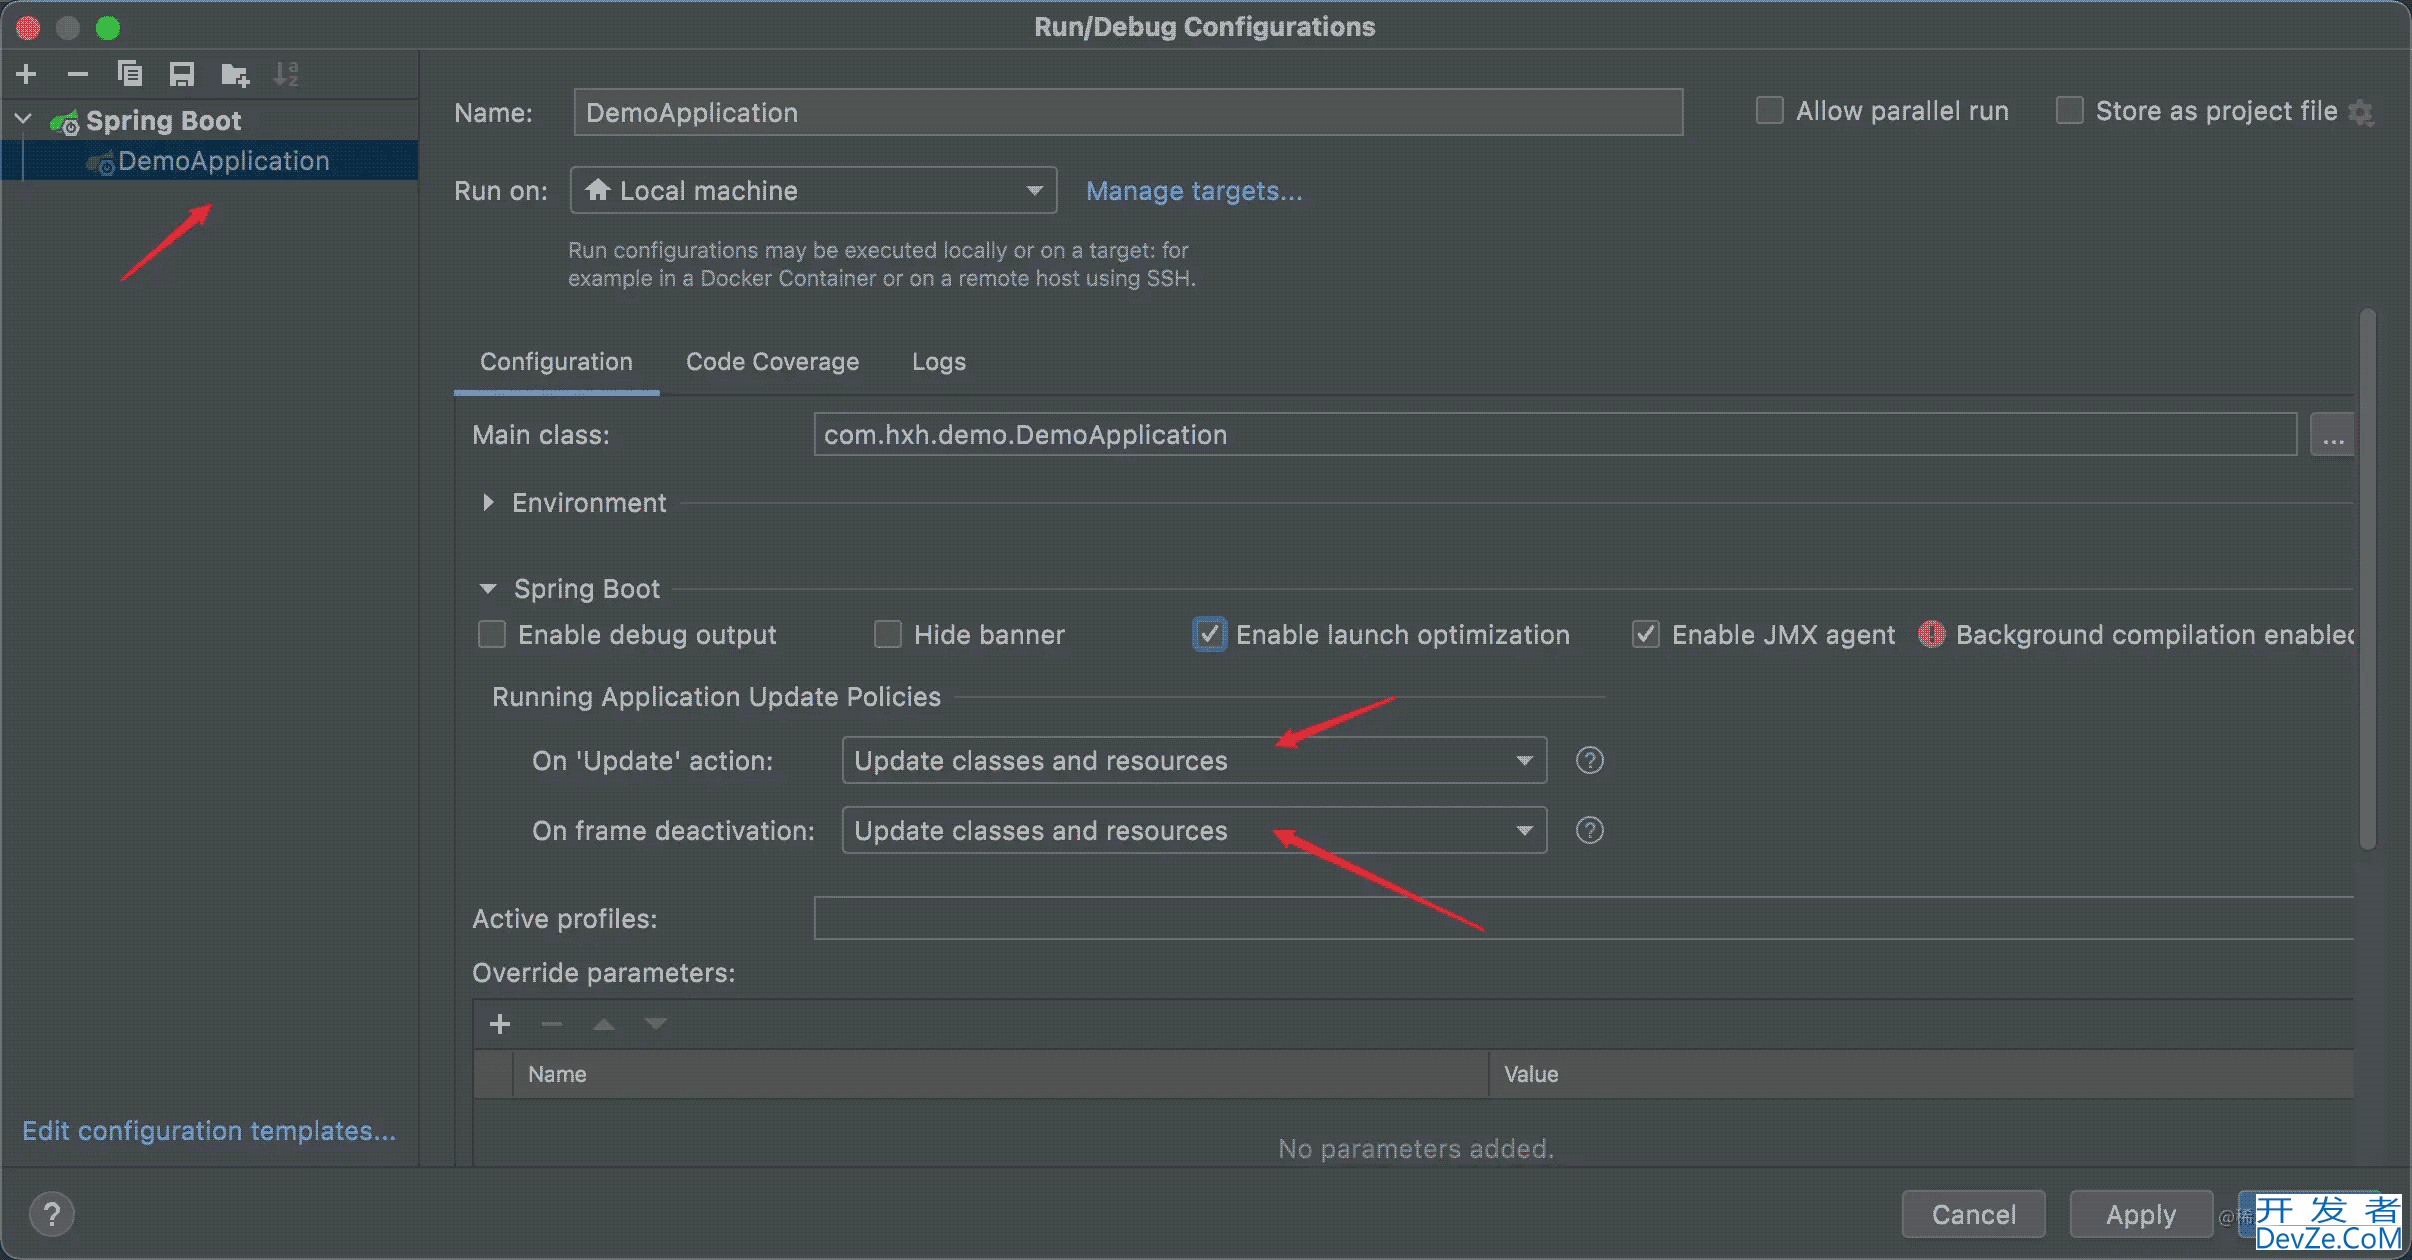Viewport: 2412px width, 1260px height.
Task: Expand the Environment section
Action: 488,503
